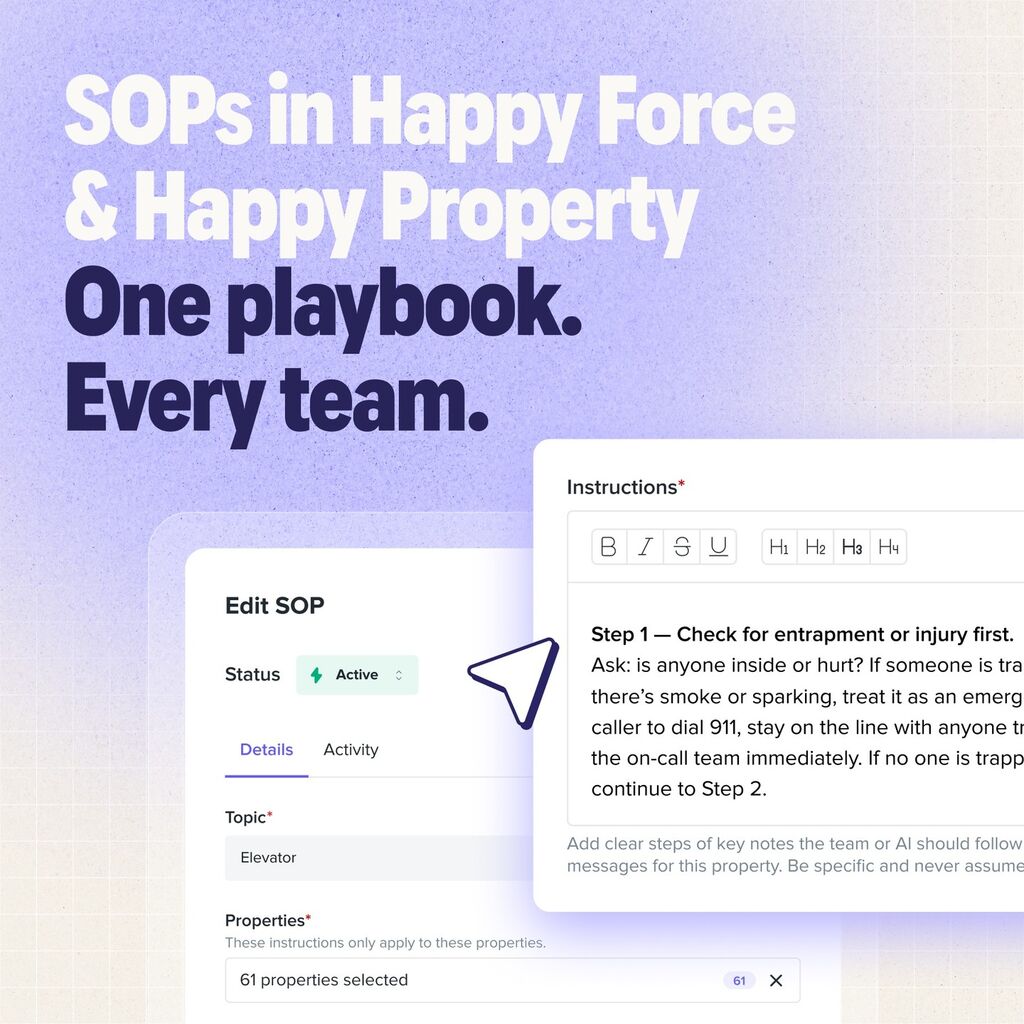Set Heading 4 style (H4)
The width and height of the screenshot is (1024, 1024).
(x=889, y=547)
